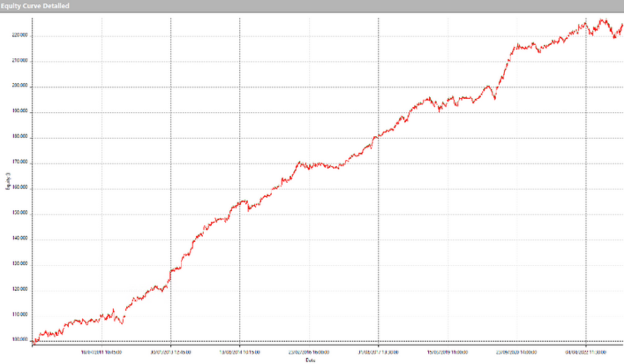Click the 210000 y-axis label
This screenshot has height=364, width=624.
(20, 61)
